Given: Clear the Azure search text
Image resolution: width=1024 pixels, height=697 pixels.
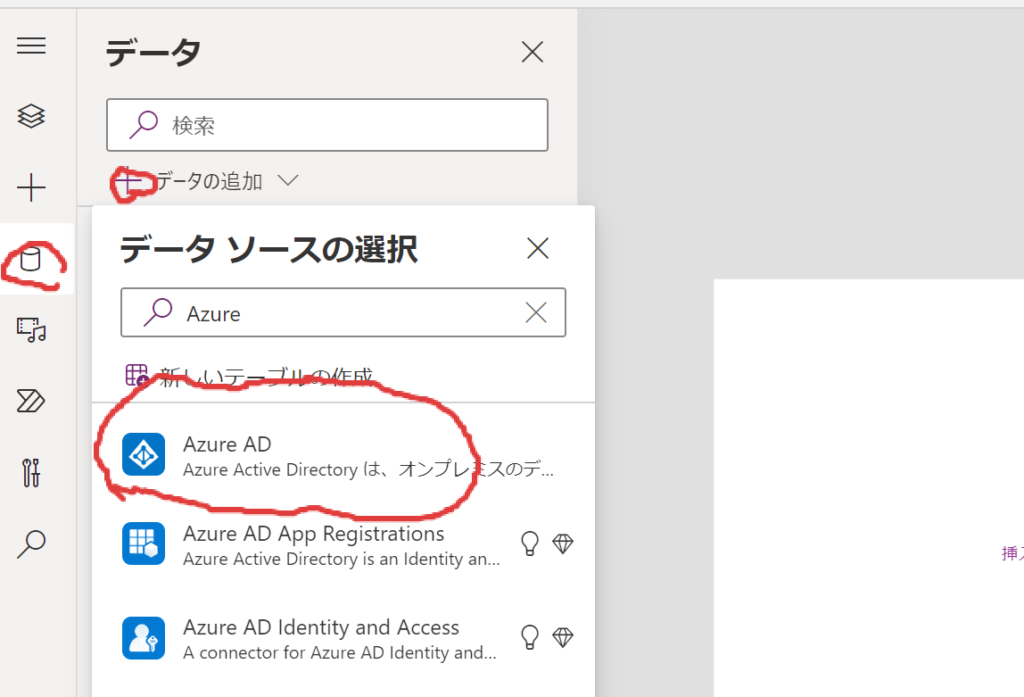Looking at the screenshot, I should (x=536, y=313).
